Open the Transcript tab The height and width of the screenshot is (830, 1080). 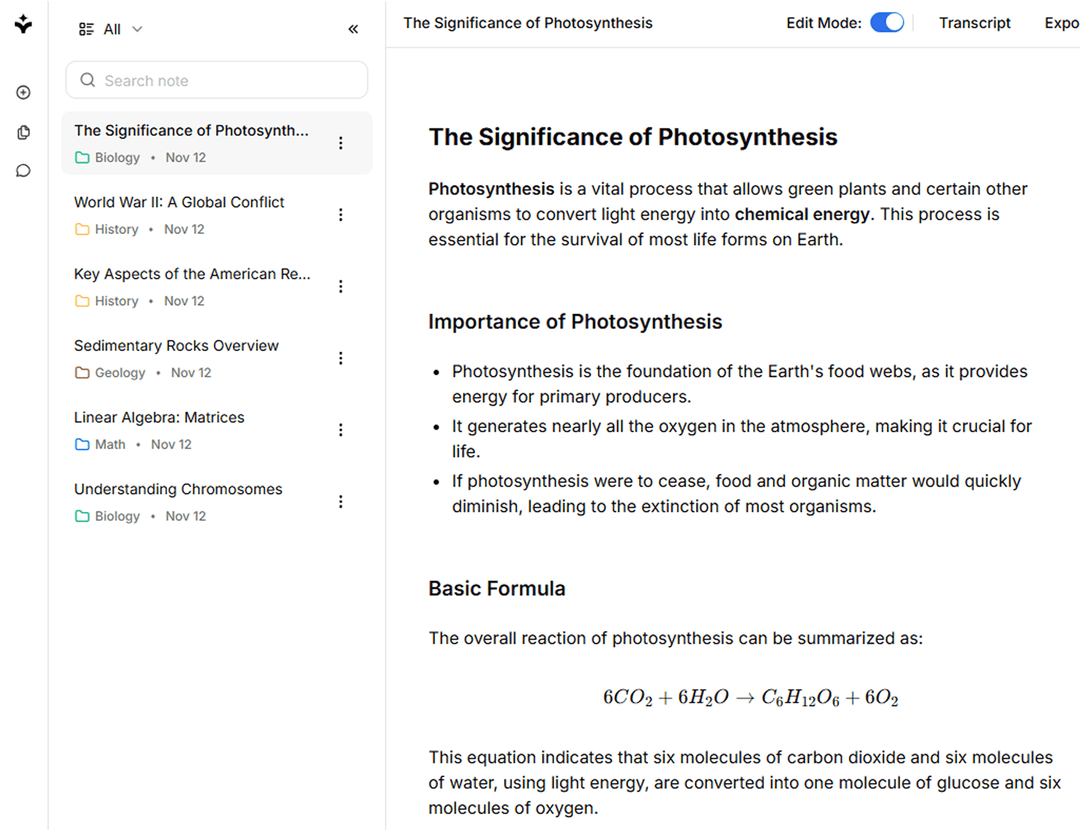click(x=974, y=23)
